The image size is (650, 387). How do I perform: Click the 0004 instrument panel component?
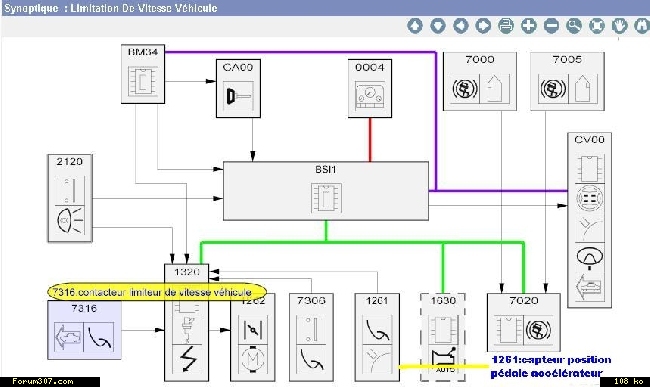pyautogui.click(x=370, y=88)
